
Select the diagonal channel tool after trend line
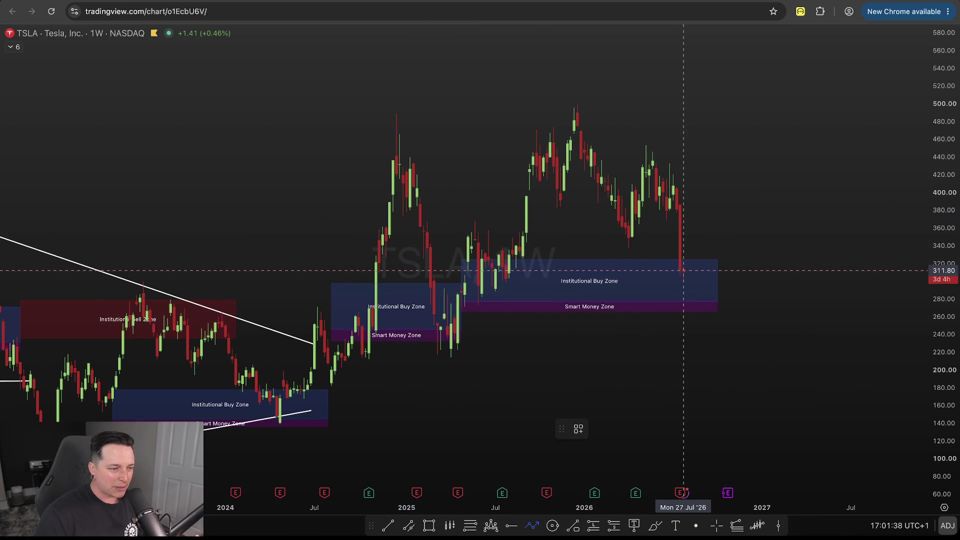coord(408,525)
